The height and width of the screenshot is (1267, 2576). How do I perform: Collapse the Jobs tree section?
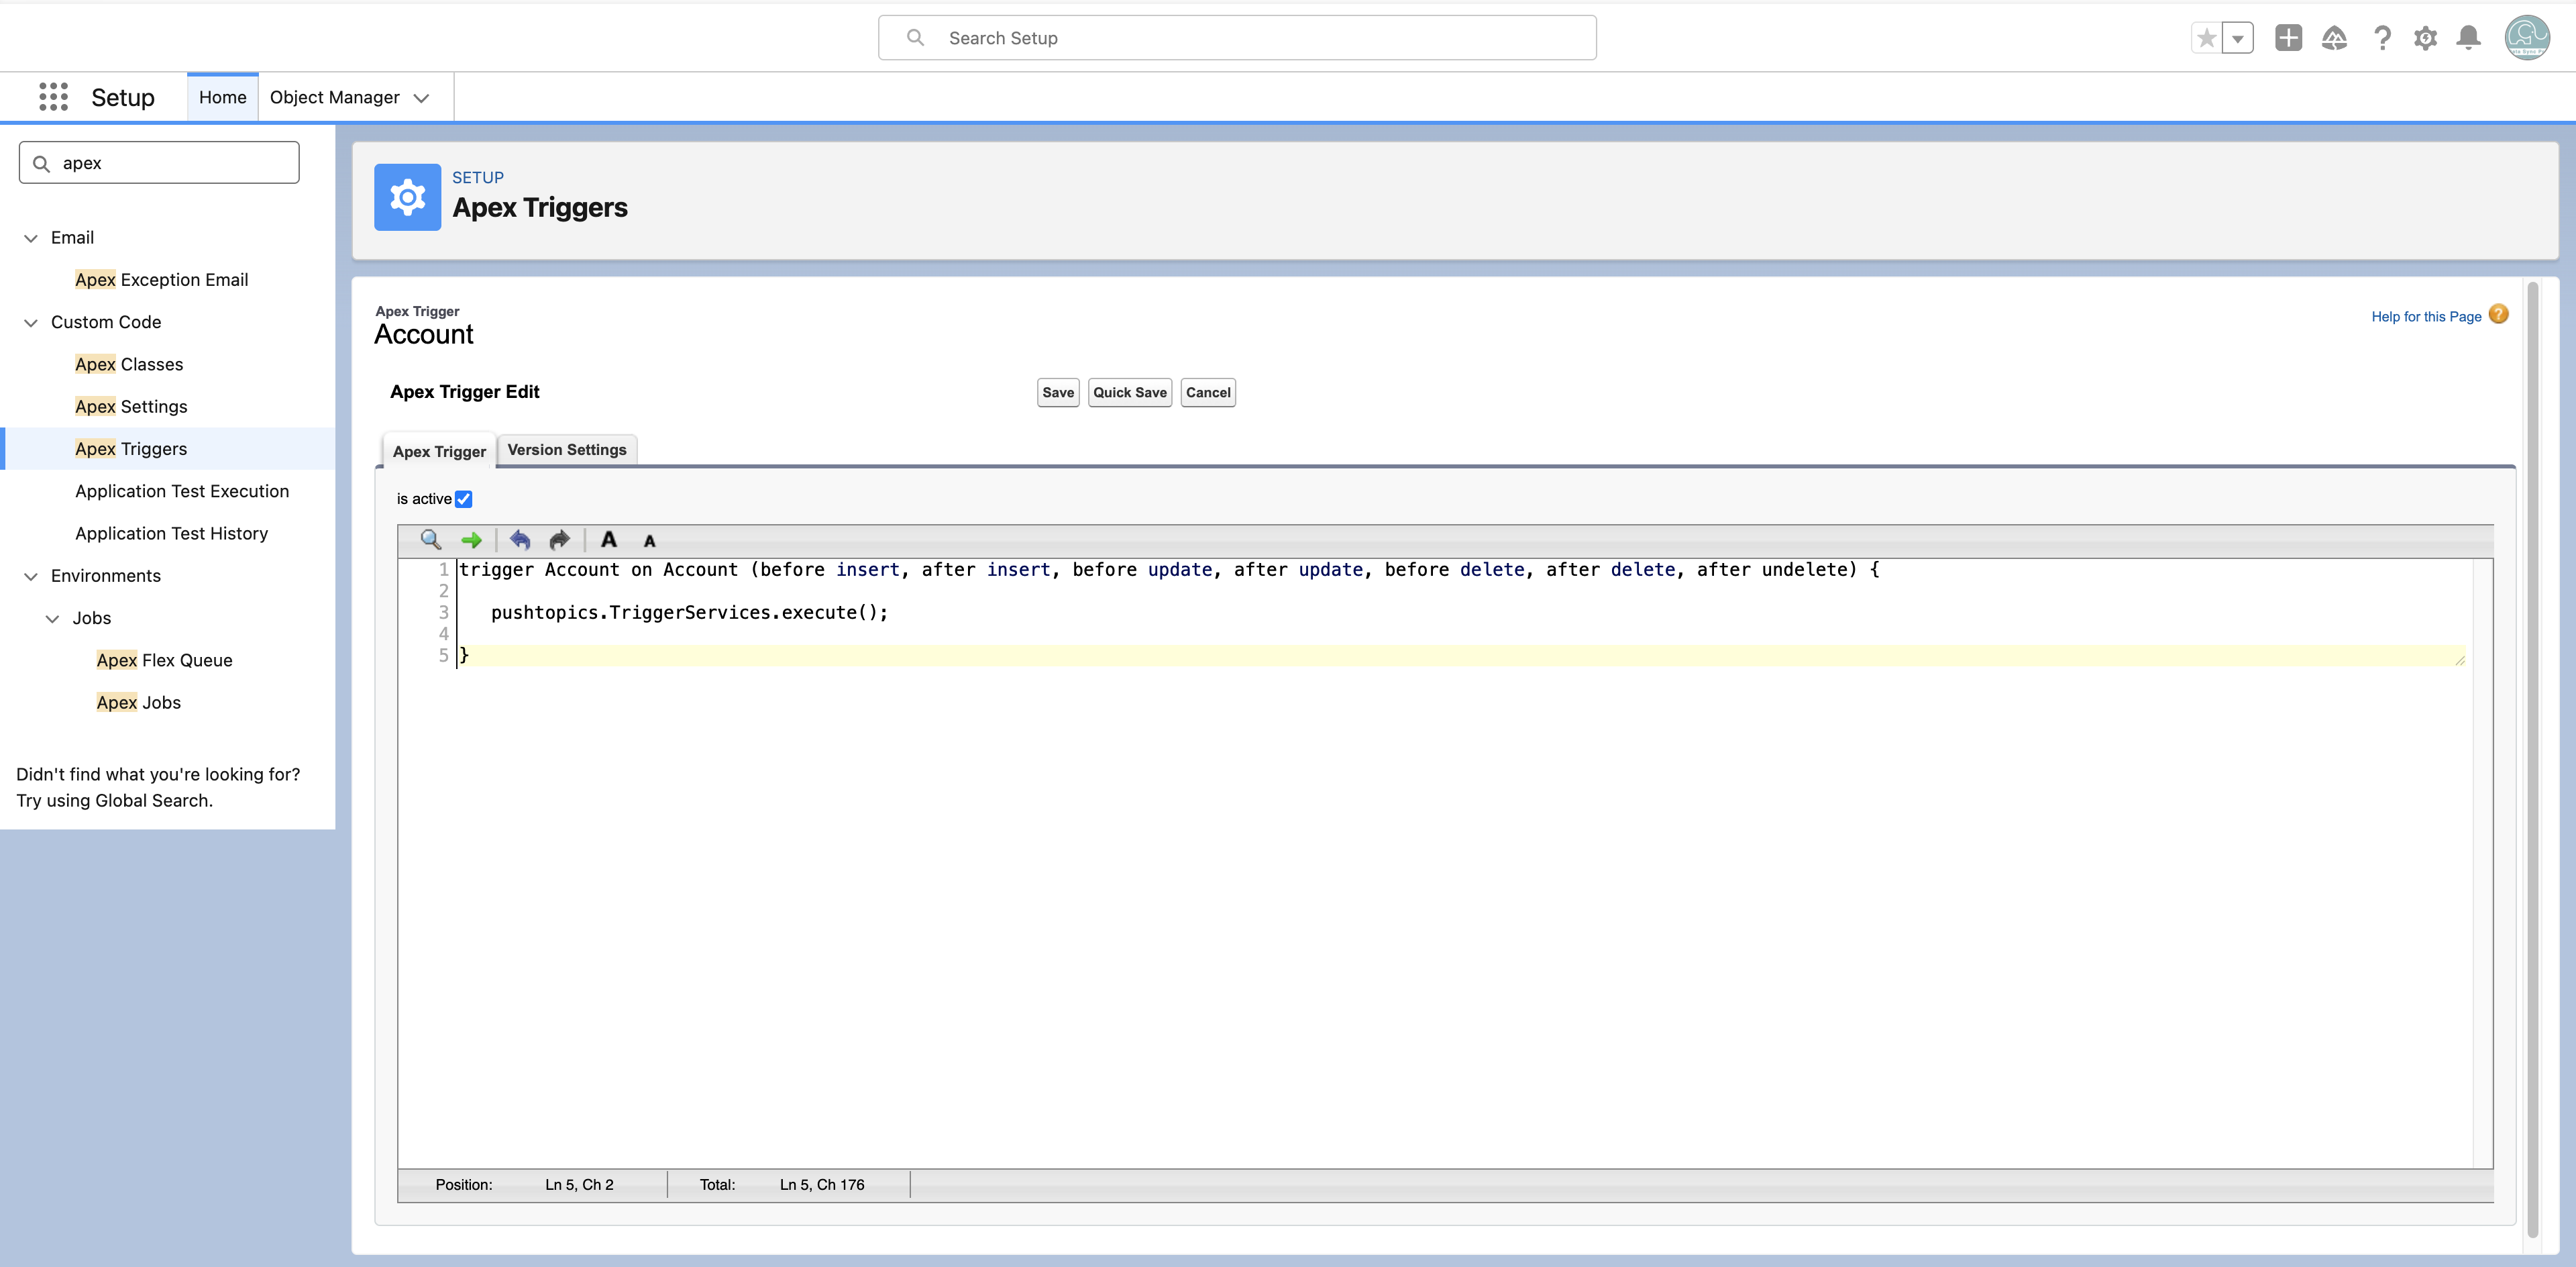point(52,618)
